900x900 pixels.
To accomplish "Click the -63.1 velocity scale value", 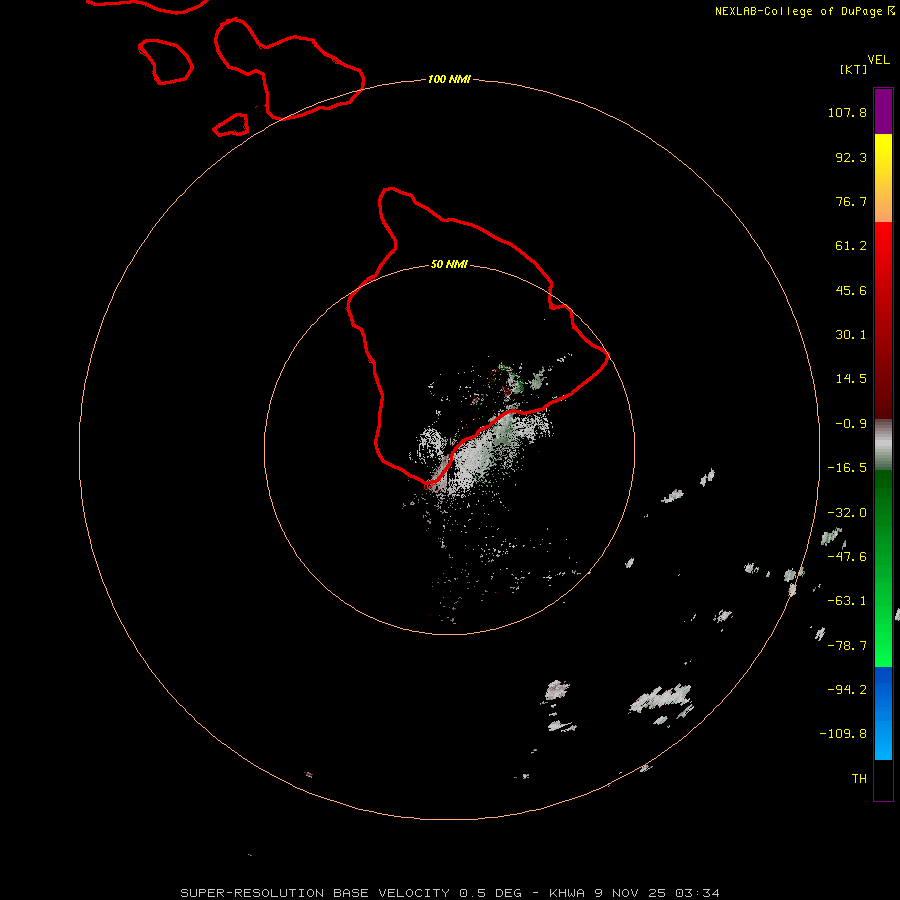I will [x=847, y=601].
